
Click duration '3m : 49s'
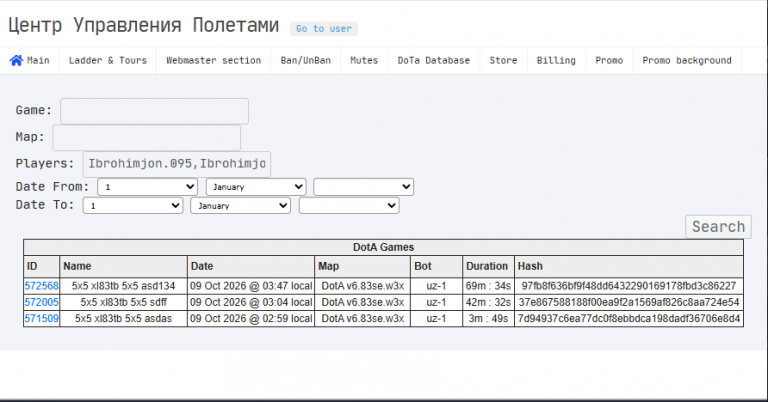tap(488, 319)
